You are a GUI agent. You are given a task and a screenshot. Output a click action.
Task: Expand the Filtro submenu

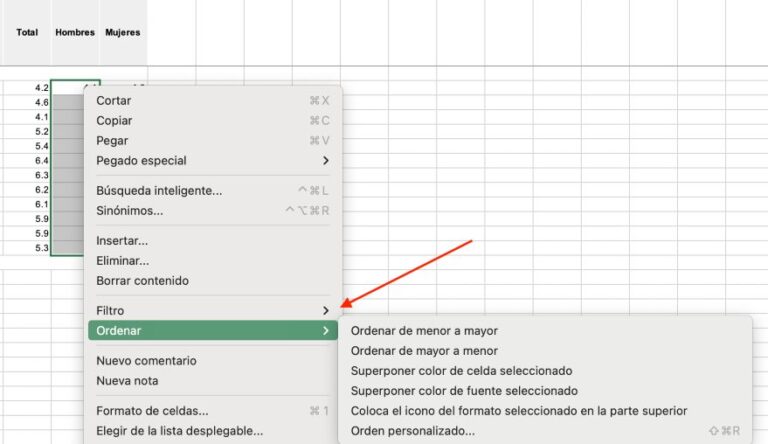(110, 310)
